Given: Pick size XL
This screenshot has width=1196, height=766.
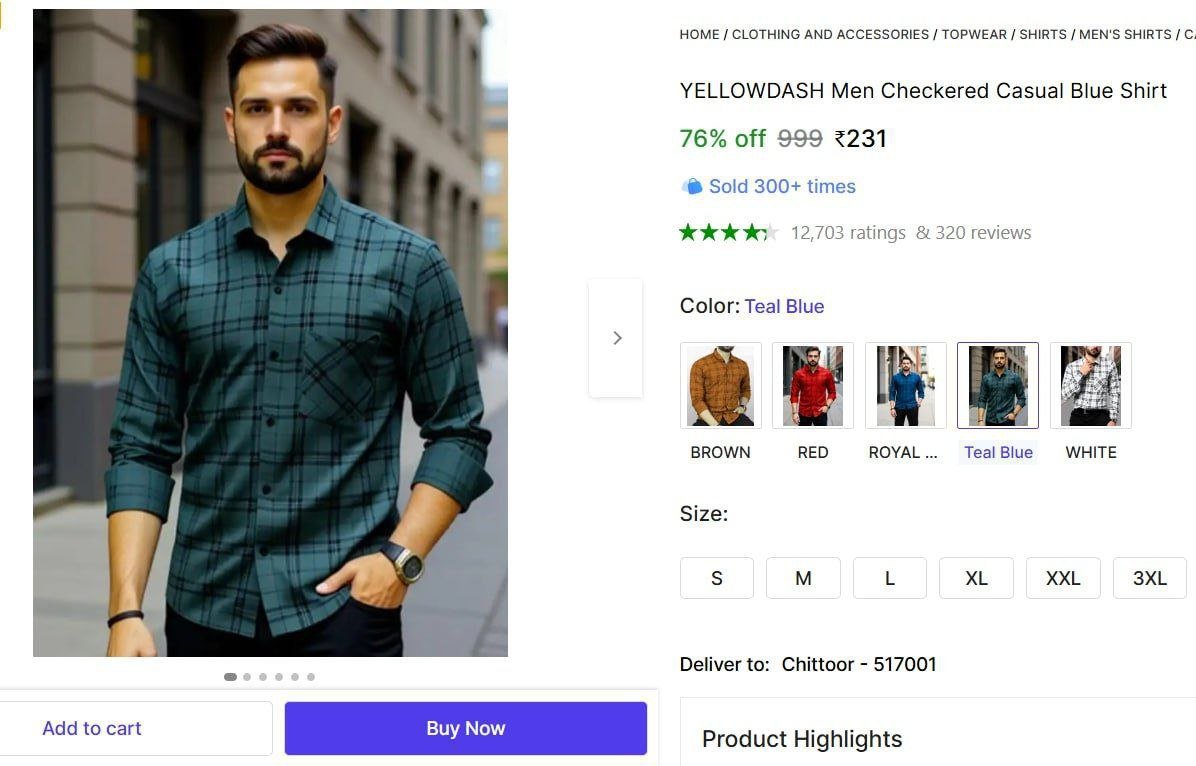Looking at the screenshot, I should 976,578.
